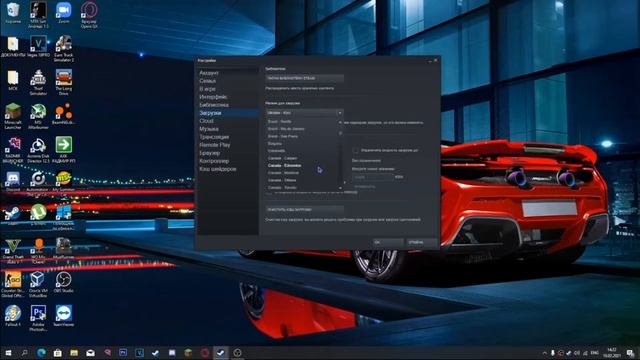The height and width of the screenshot is (360, 640).
Task: Open the notification center tray icon
Action: 631,353
